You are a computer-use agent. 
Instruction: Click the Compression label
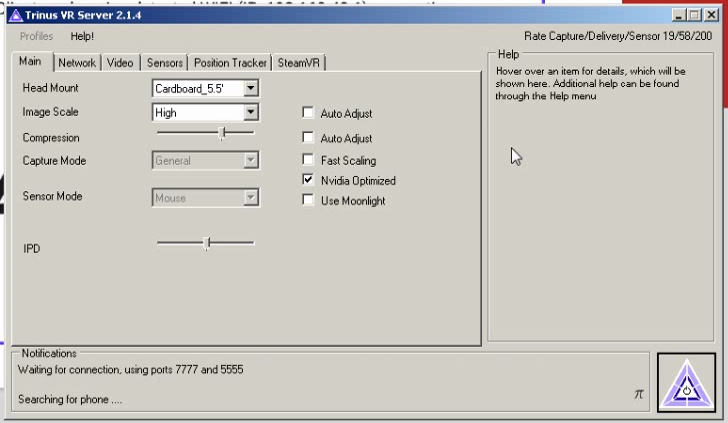tap(51, 138)
